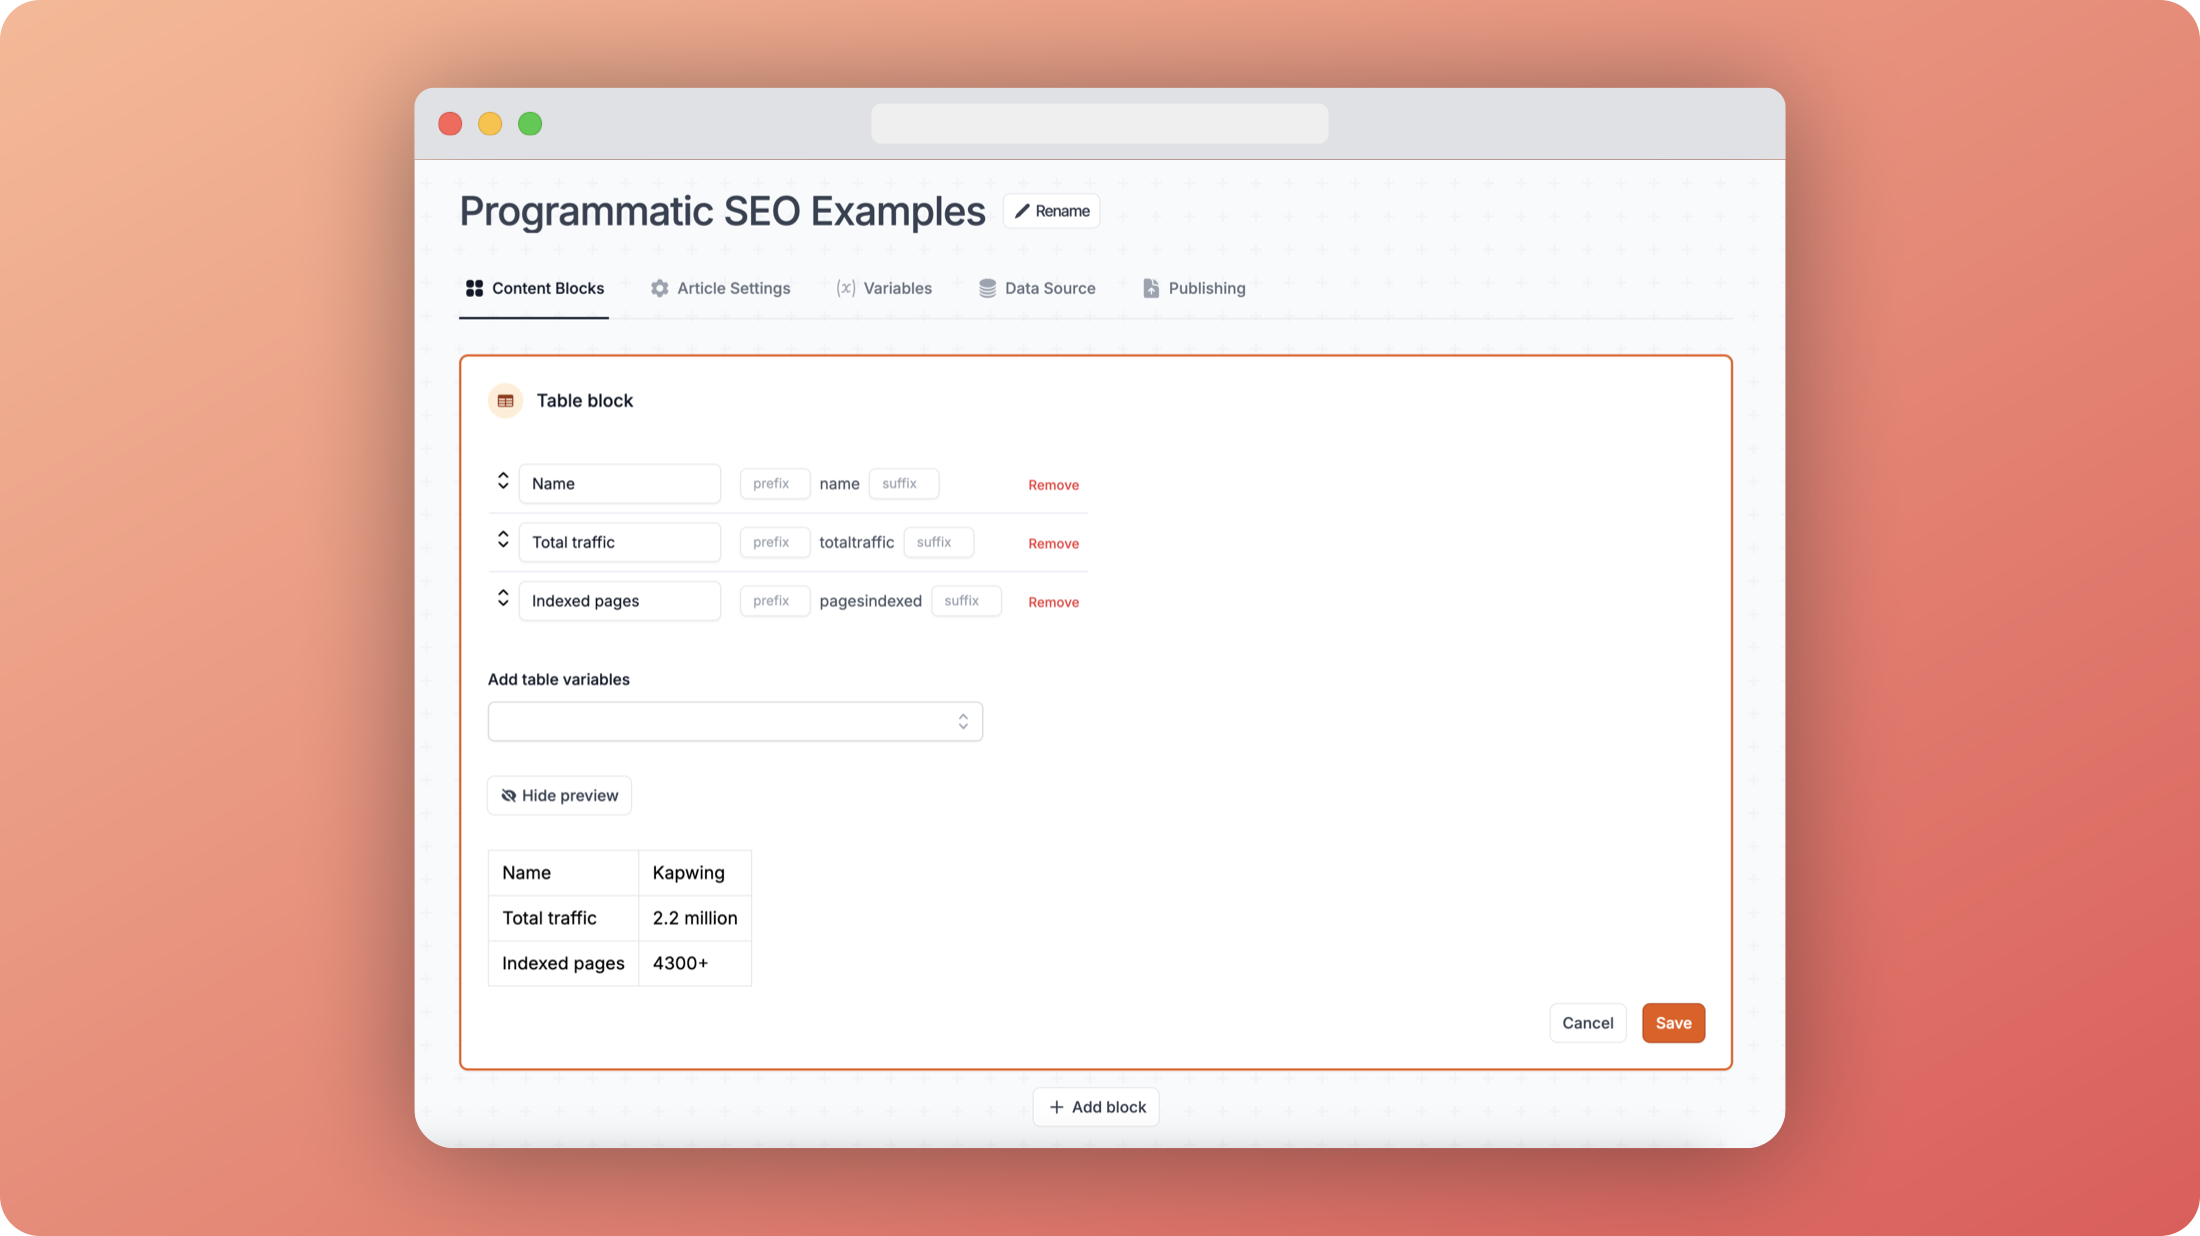Viewport: 2200px width, 1236px height.
Task: Toggle Hide preview eye button
Action: (x=559, y=796)
